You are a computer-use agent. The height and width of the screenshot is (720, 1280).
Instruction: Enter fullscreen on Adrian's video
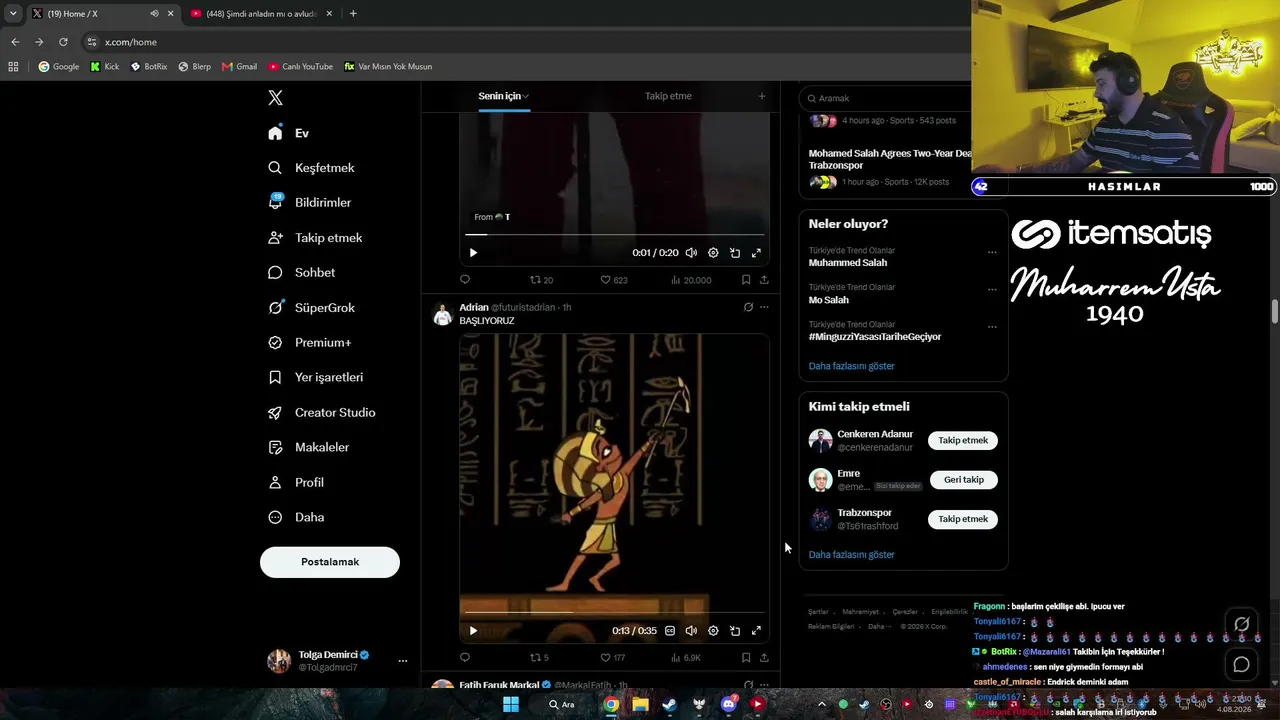(756, 631)
